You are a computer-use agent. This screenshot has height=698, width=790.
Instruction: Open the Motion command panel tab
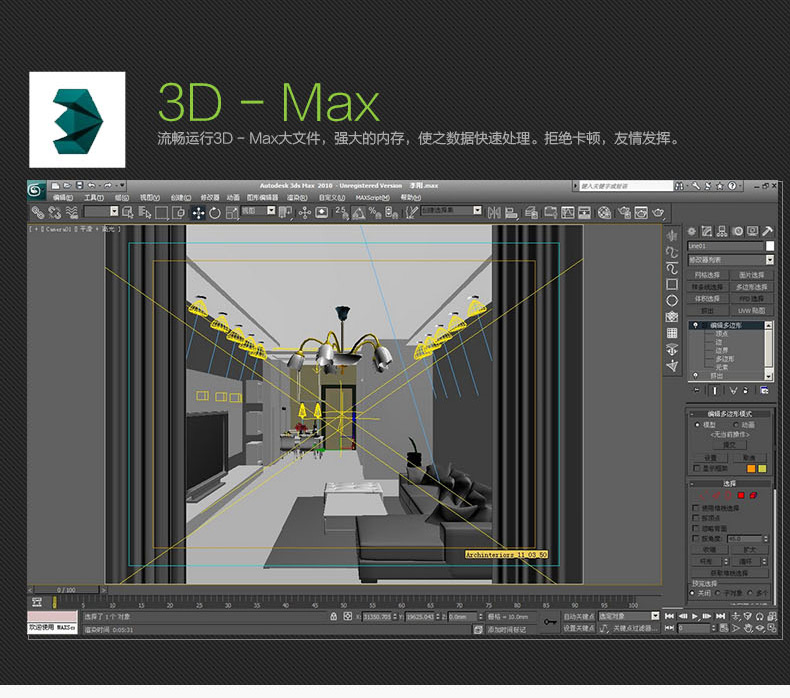click(x=738, y=231)
